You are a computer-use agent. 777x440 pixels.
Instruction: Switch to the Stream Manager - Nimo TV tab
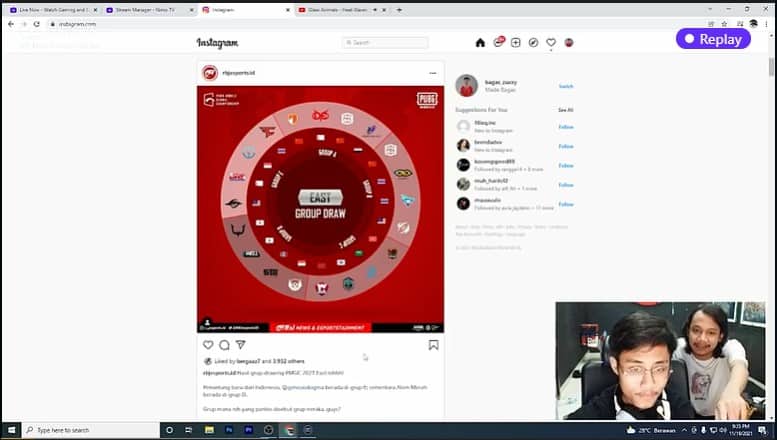tap(150, 10)
